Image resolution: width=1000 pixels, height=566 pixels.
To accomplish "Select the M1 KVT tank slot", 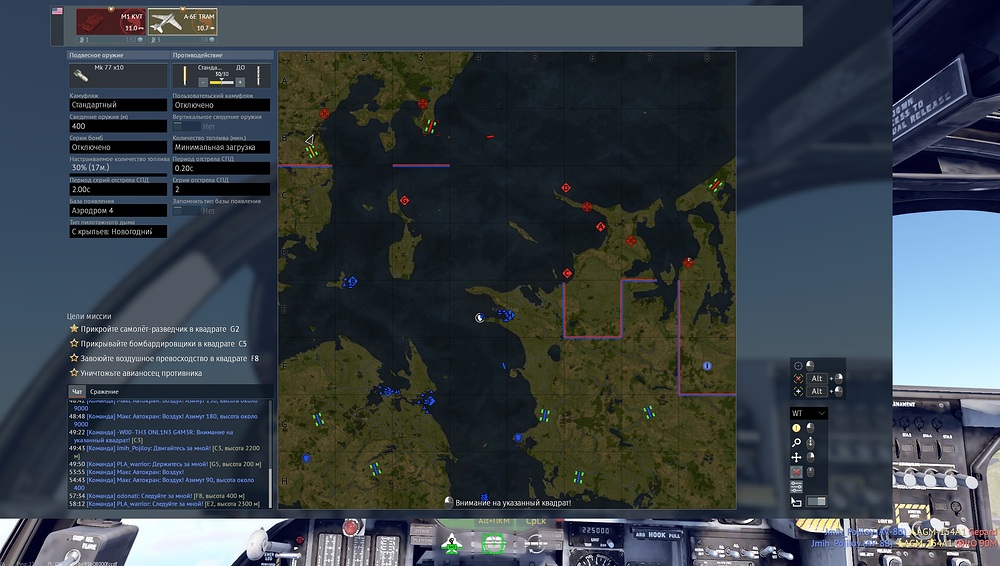I will tap(111, 22).
